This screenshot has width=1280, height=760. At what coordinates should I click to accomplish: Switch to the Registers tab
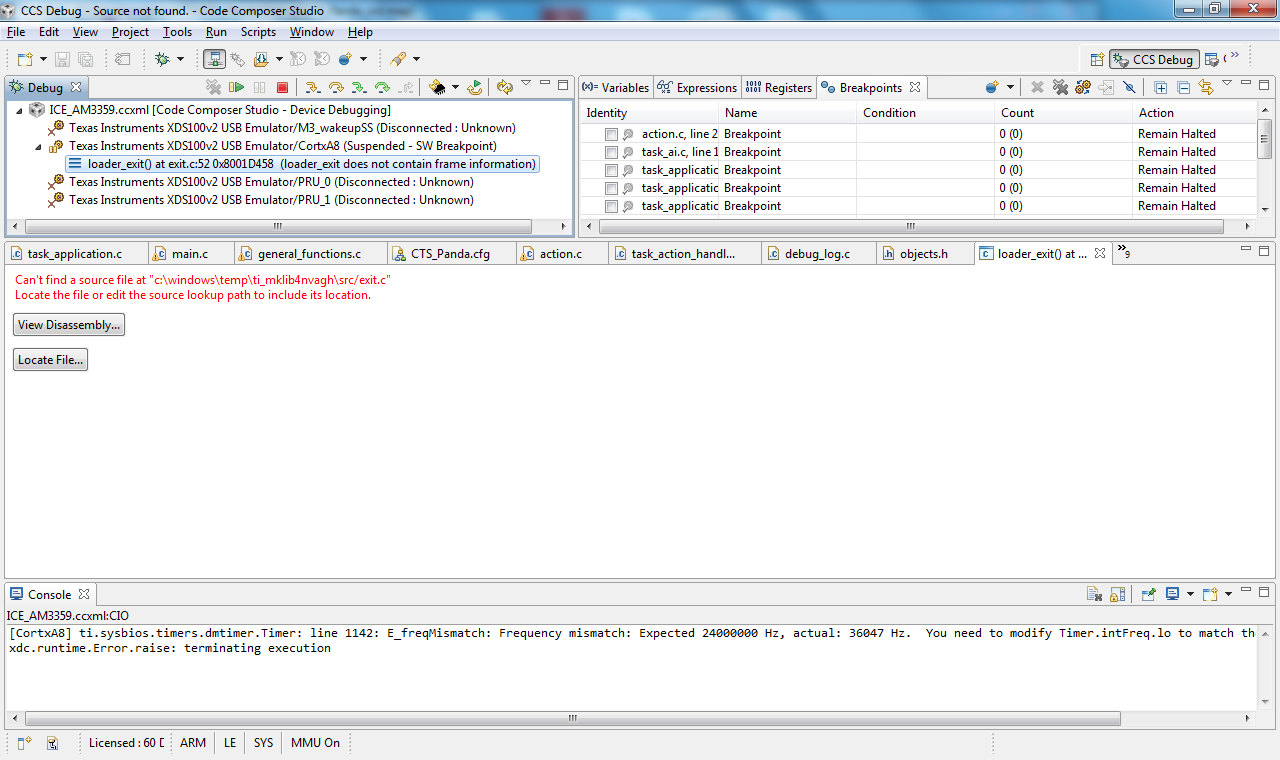point(778,88)
